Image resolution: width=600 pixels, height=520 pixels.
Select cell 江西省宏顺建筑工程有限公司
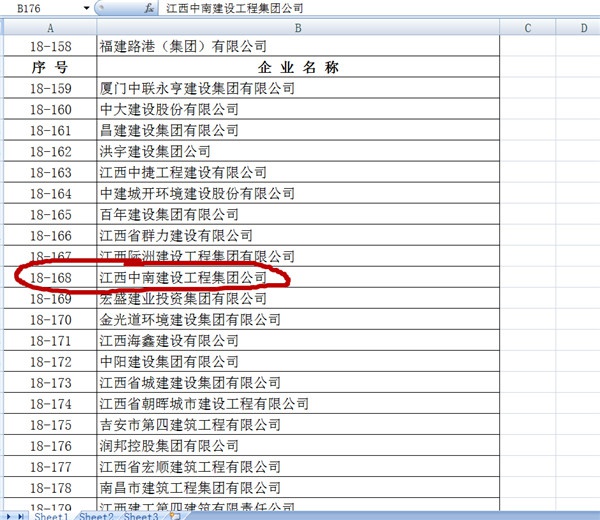click(x=298, y=466)
